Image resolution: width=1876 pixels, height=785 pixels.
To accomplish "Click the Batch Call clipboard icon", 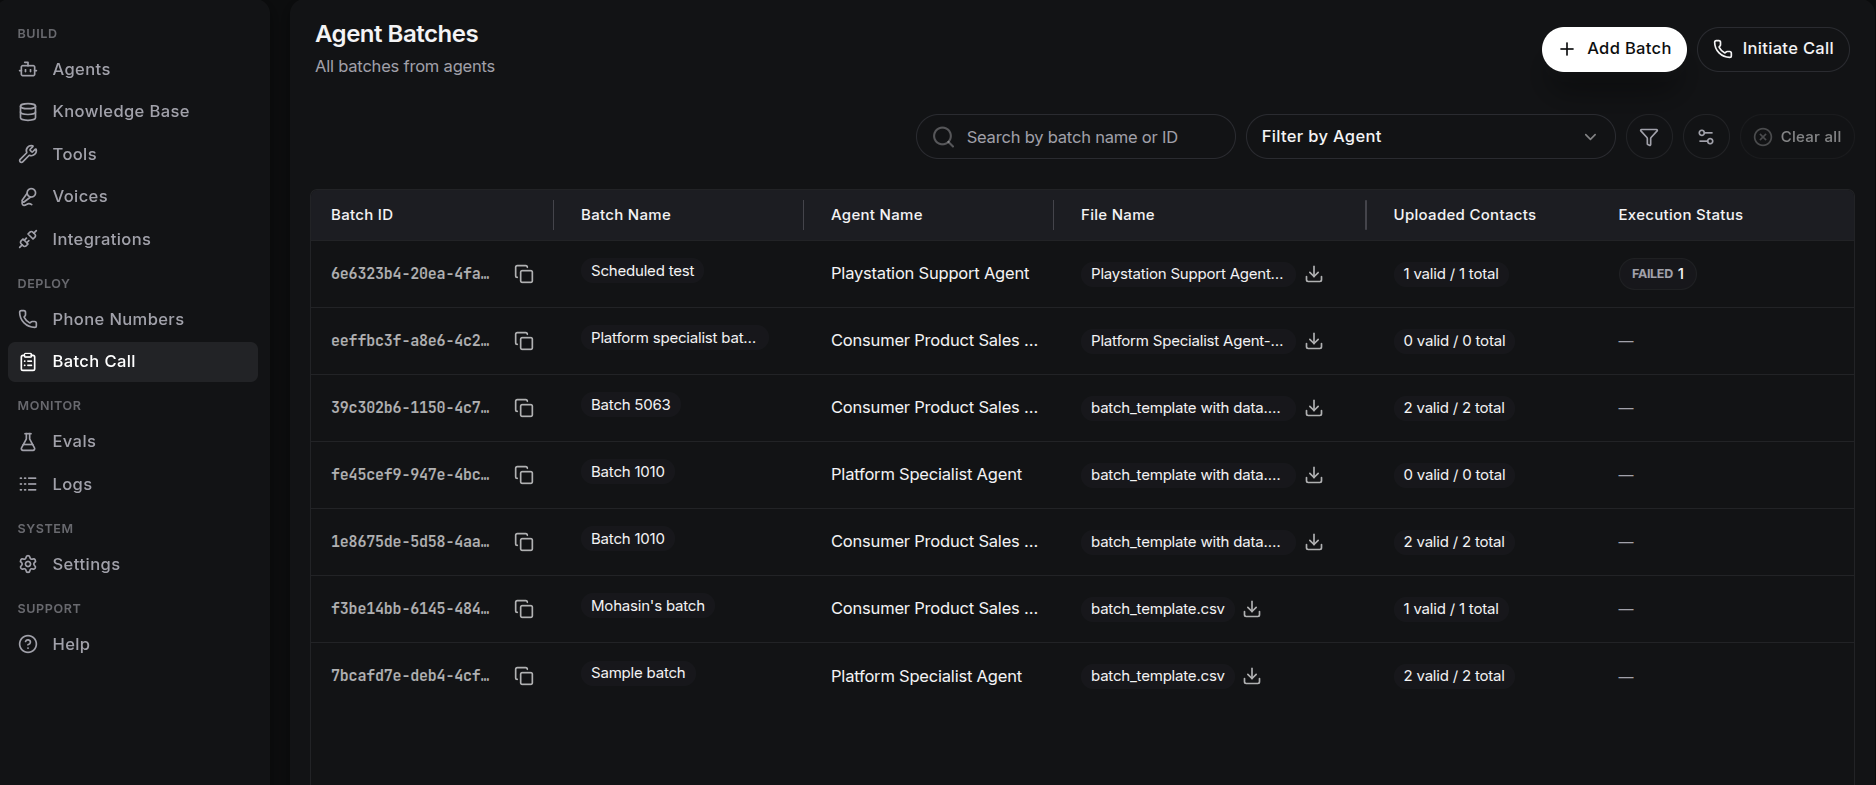I will tap(28, 362).
